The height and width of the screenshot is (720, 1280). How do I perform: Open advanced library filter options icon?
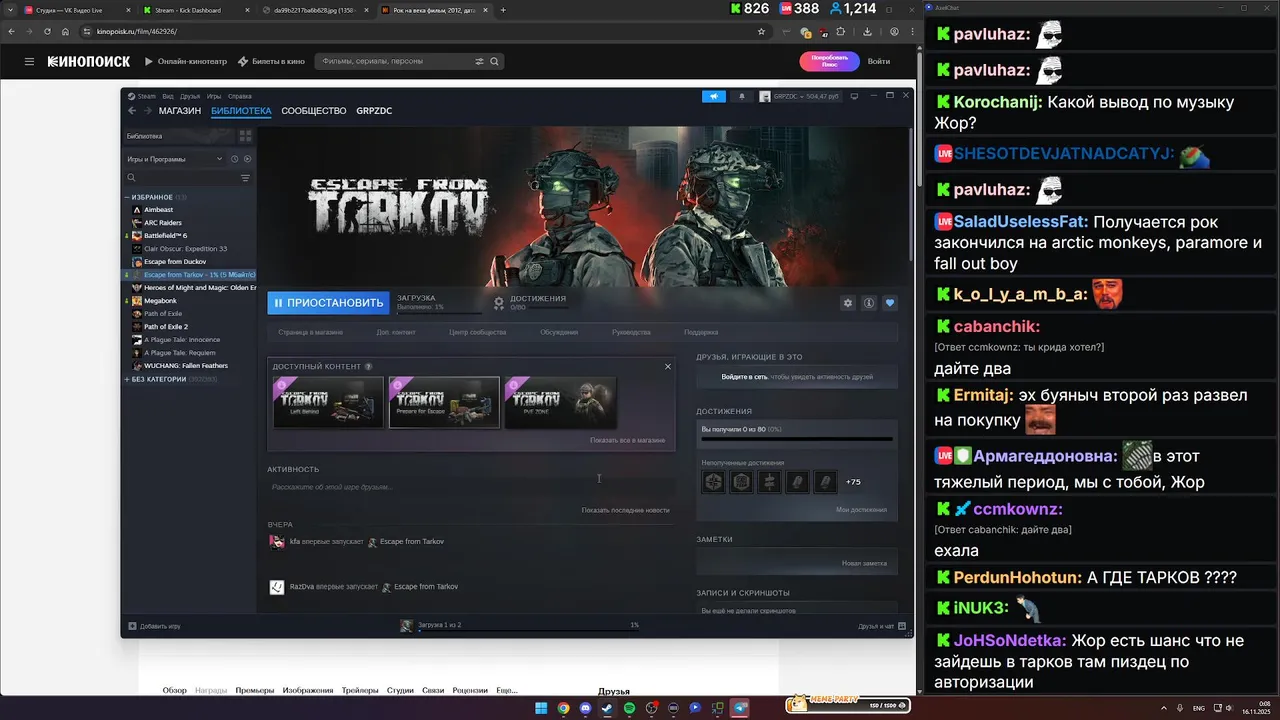point(245,178)
